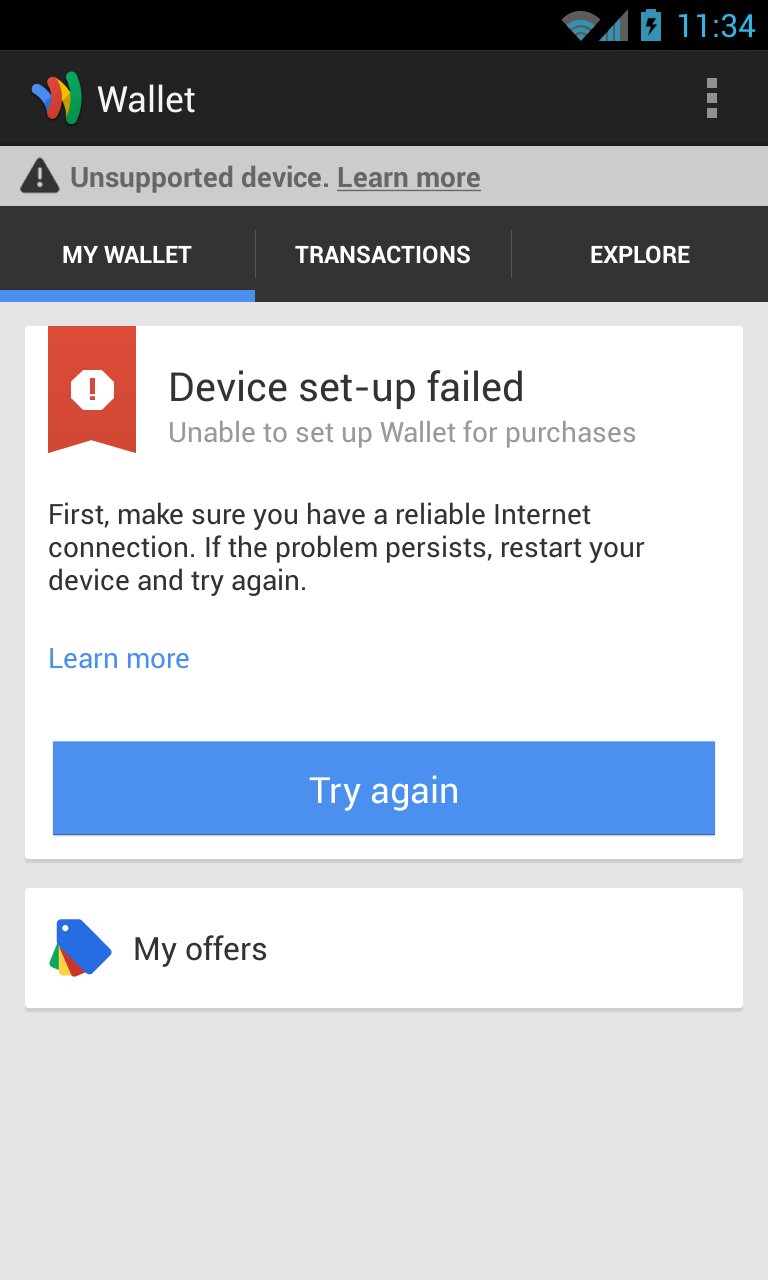768x1280 pixels.
Task: Tap the Google Wallet logo icon
Action: (56, 99)
